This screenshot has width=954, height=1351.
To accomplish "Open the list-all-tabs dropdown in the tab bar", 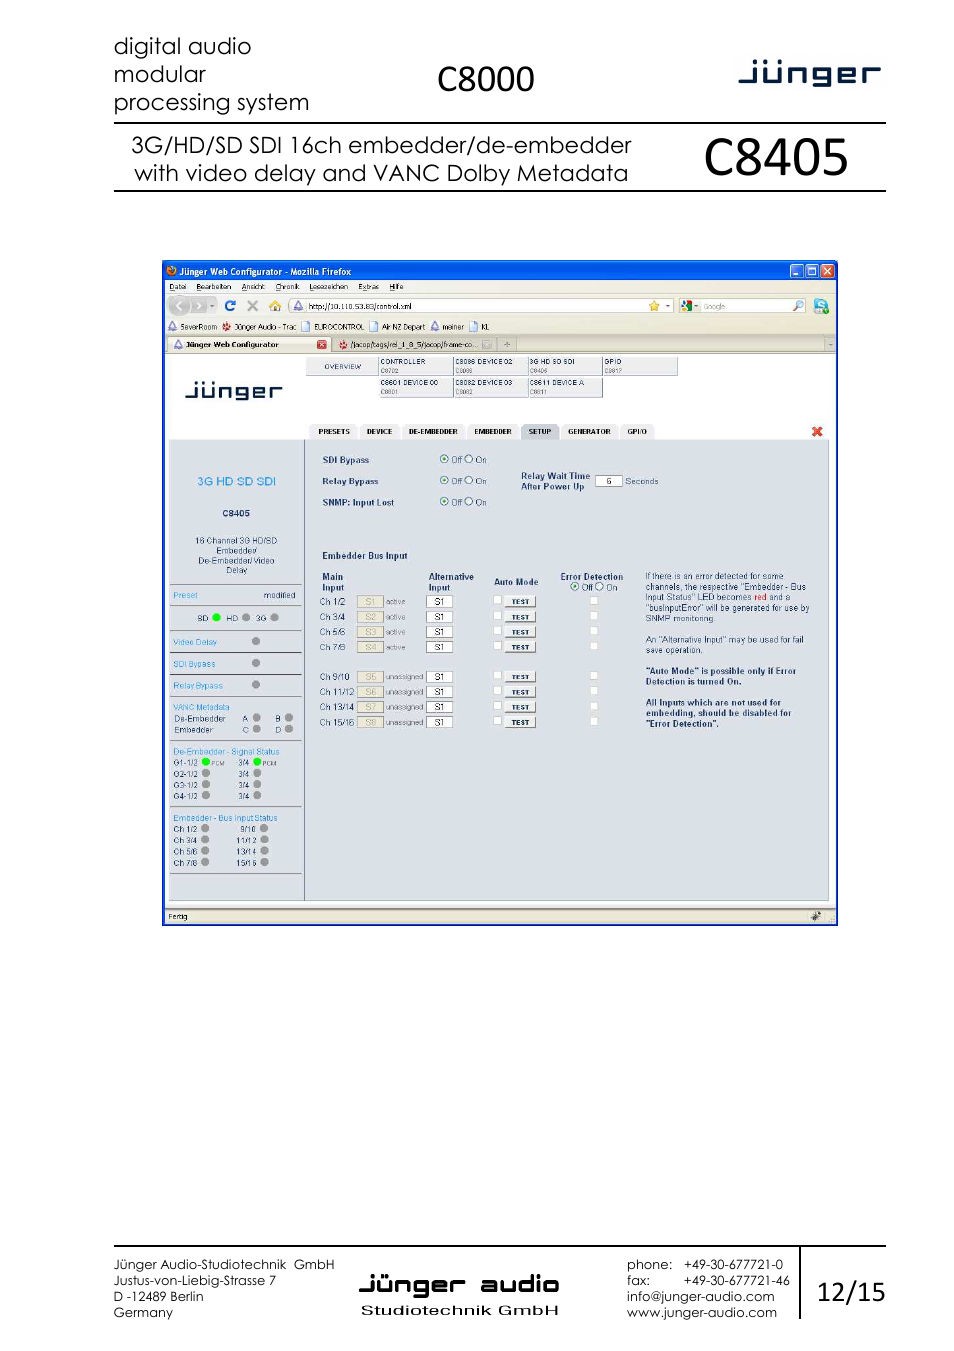I will [x=830, y=344].
